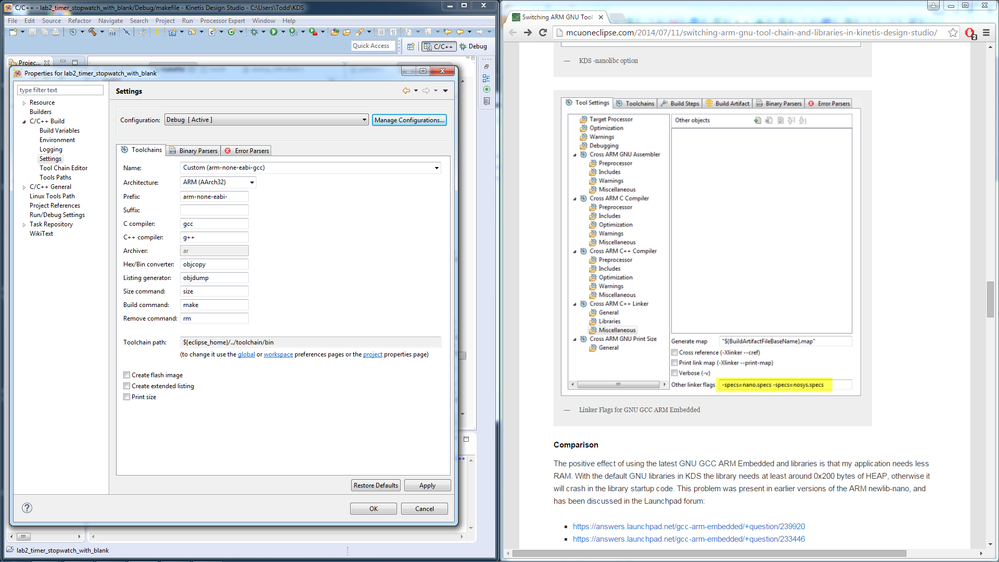Click the External Tools run icon with red toolbox
This screenshot has height=562, width=999.
[x=313, y=32]
